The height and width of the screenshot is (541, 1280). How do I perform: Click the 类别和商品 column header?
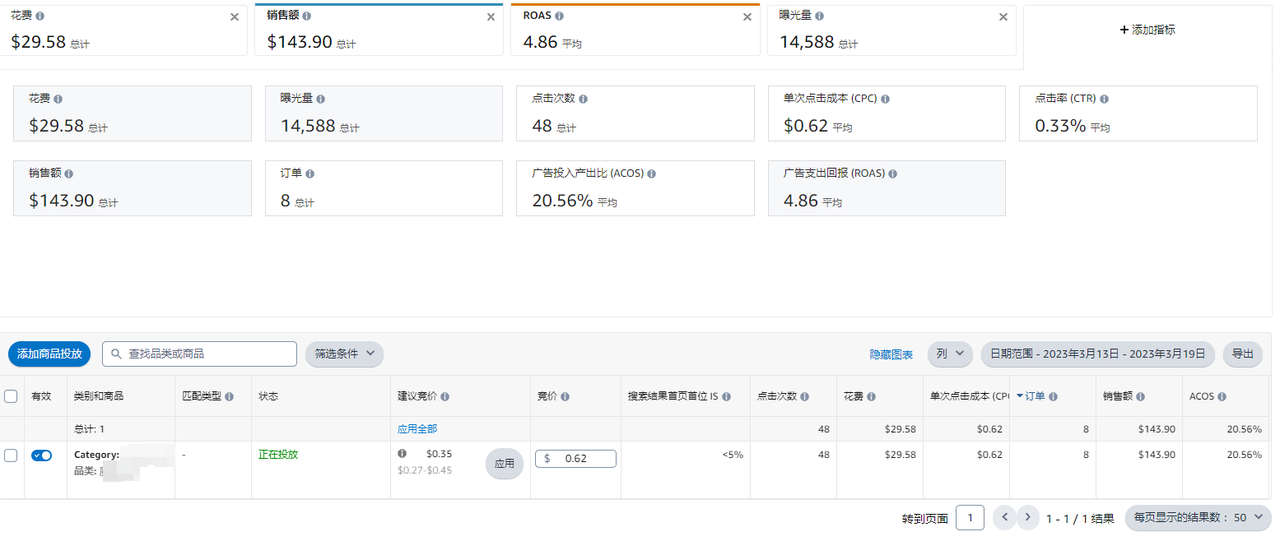[x=98, y=397]
